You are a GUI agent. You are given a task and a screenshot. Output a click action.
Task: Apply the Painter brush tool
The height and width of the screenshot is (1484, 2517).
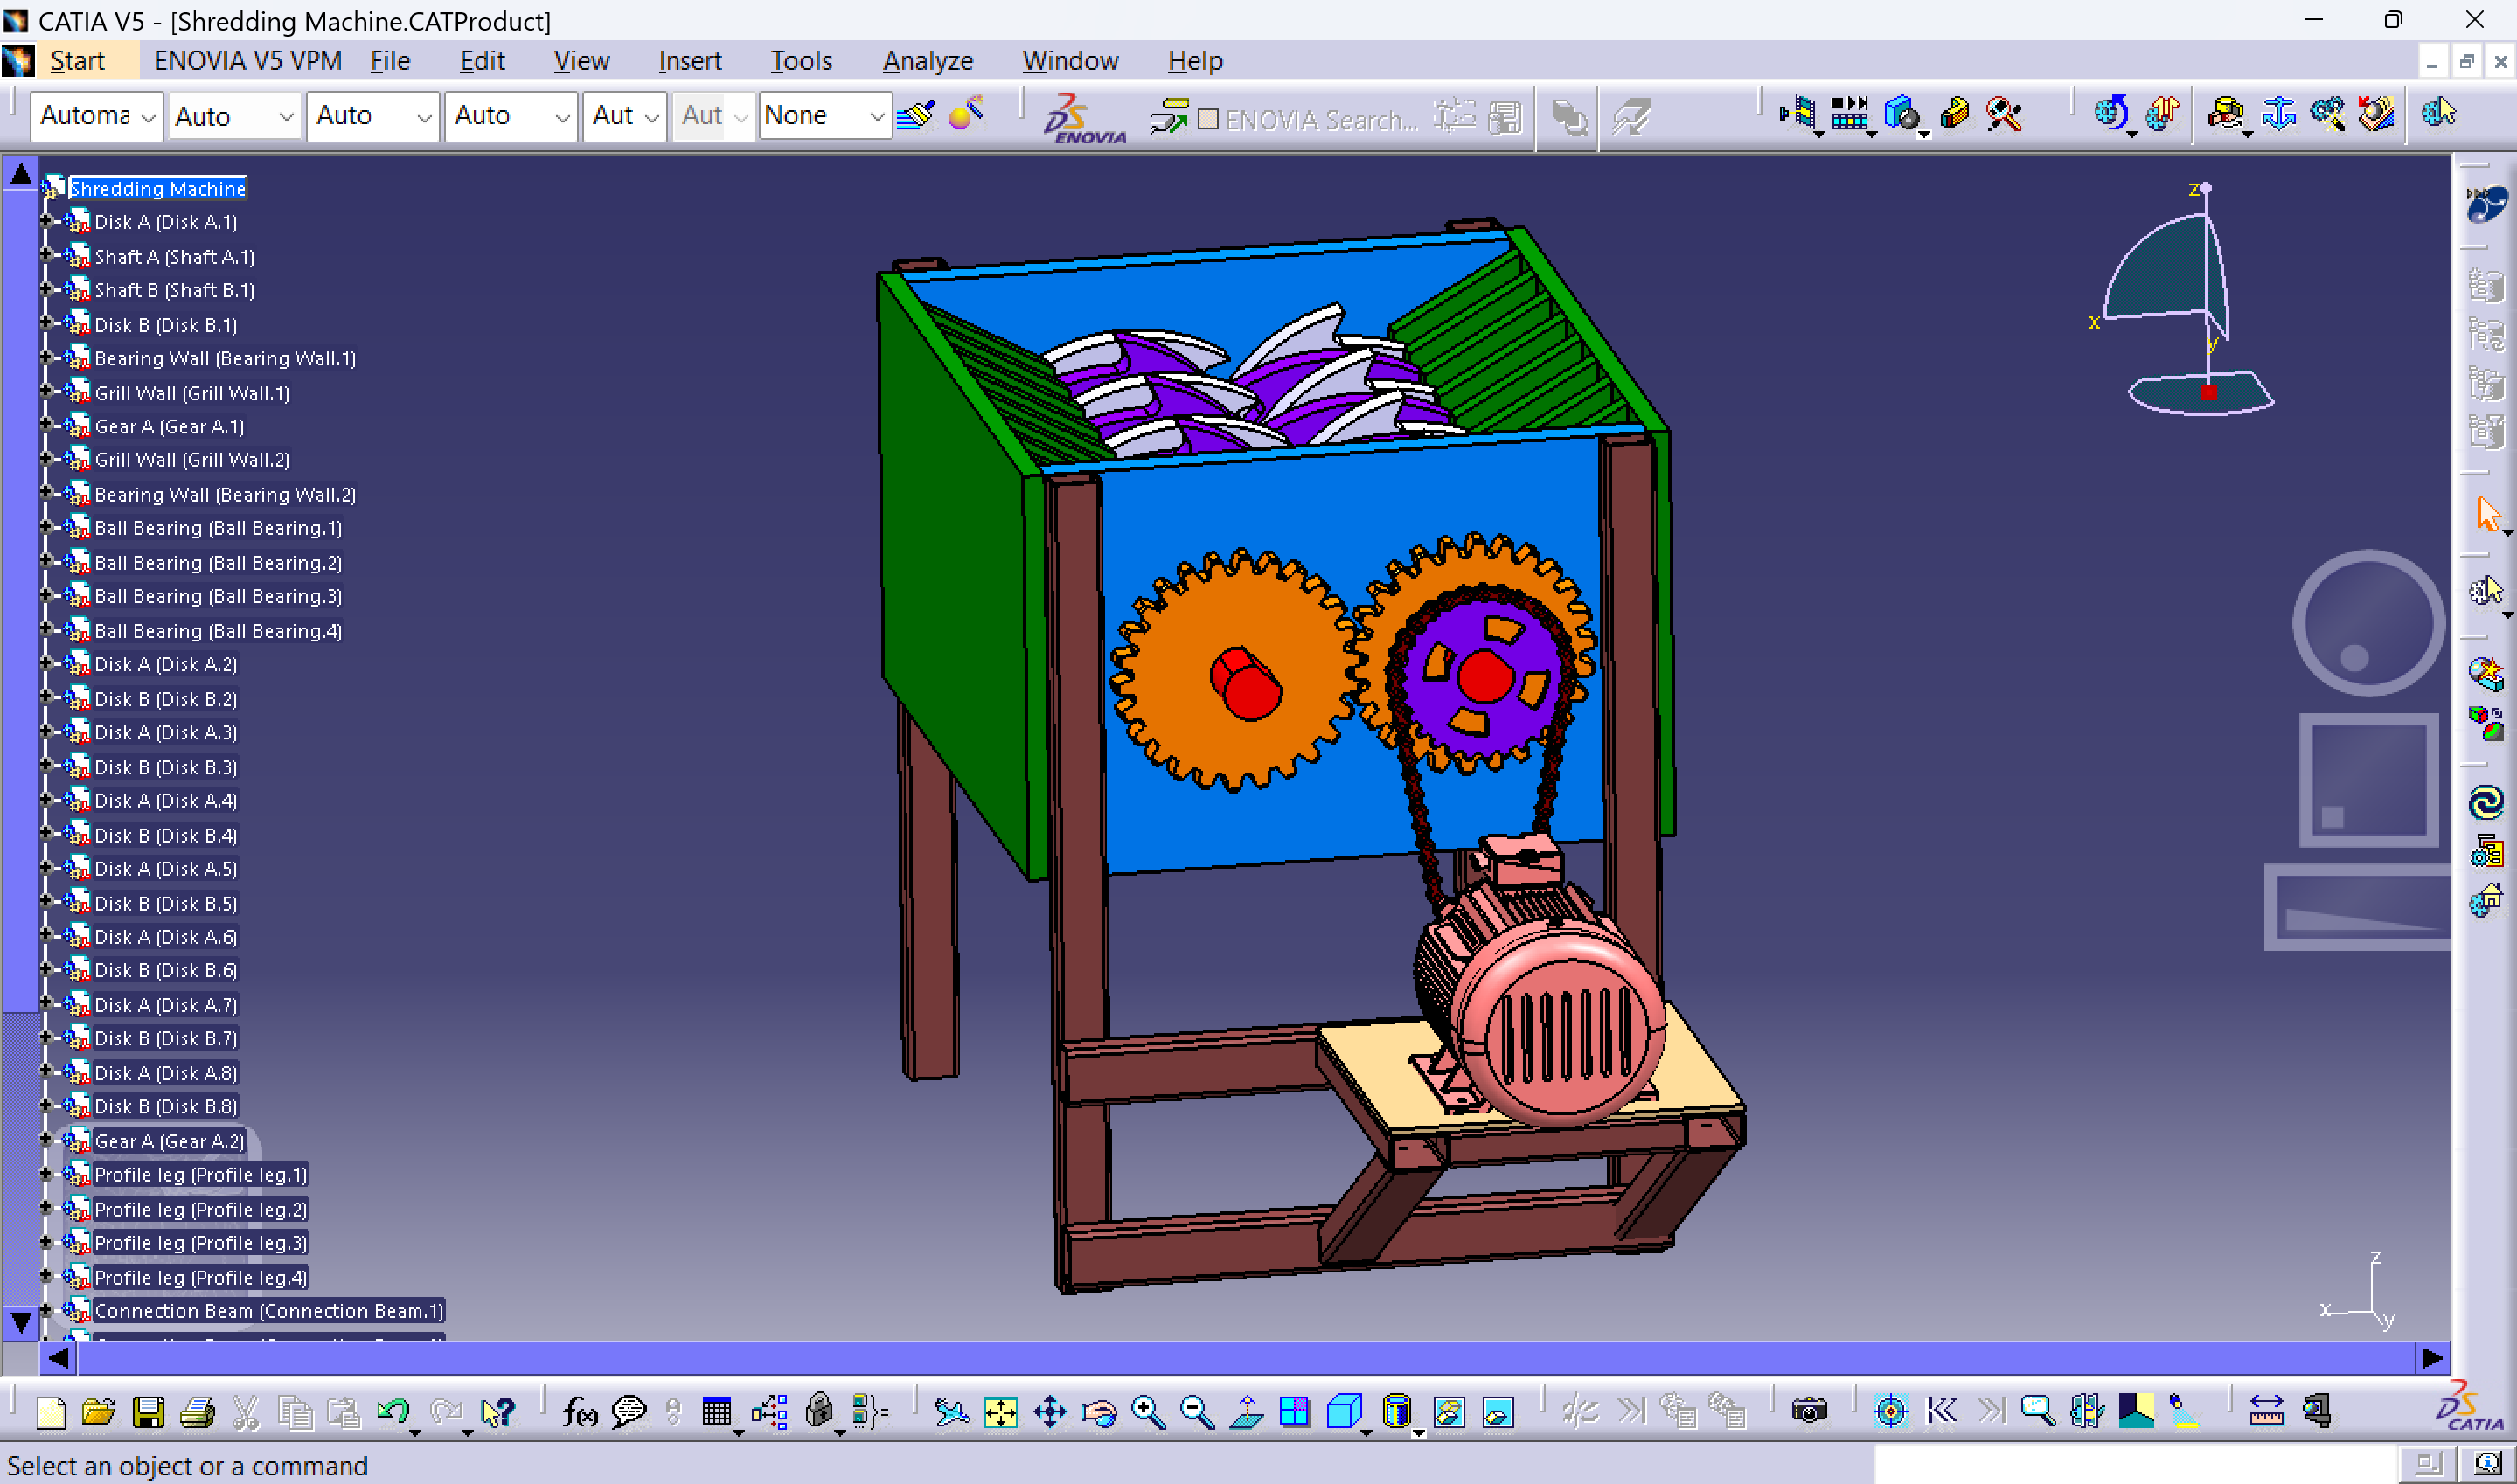[916, 115]
